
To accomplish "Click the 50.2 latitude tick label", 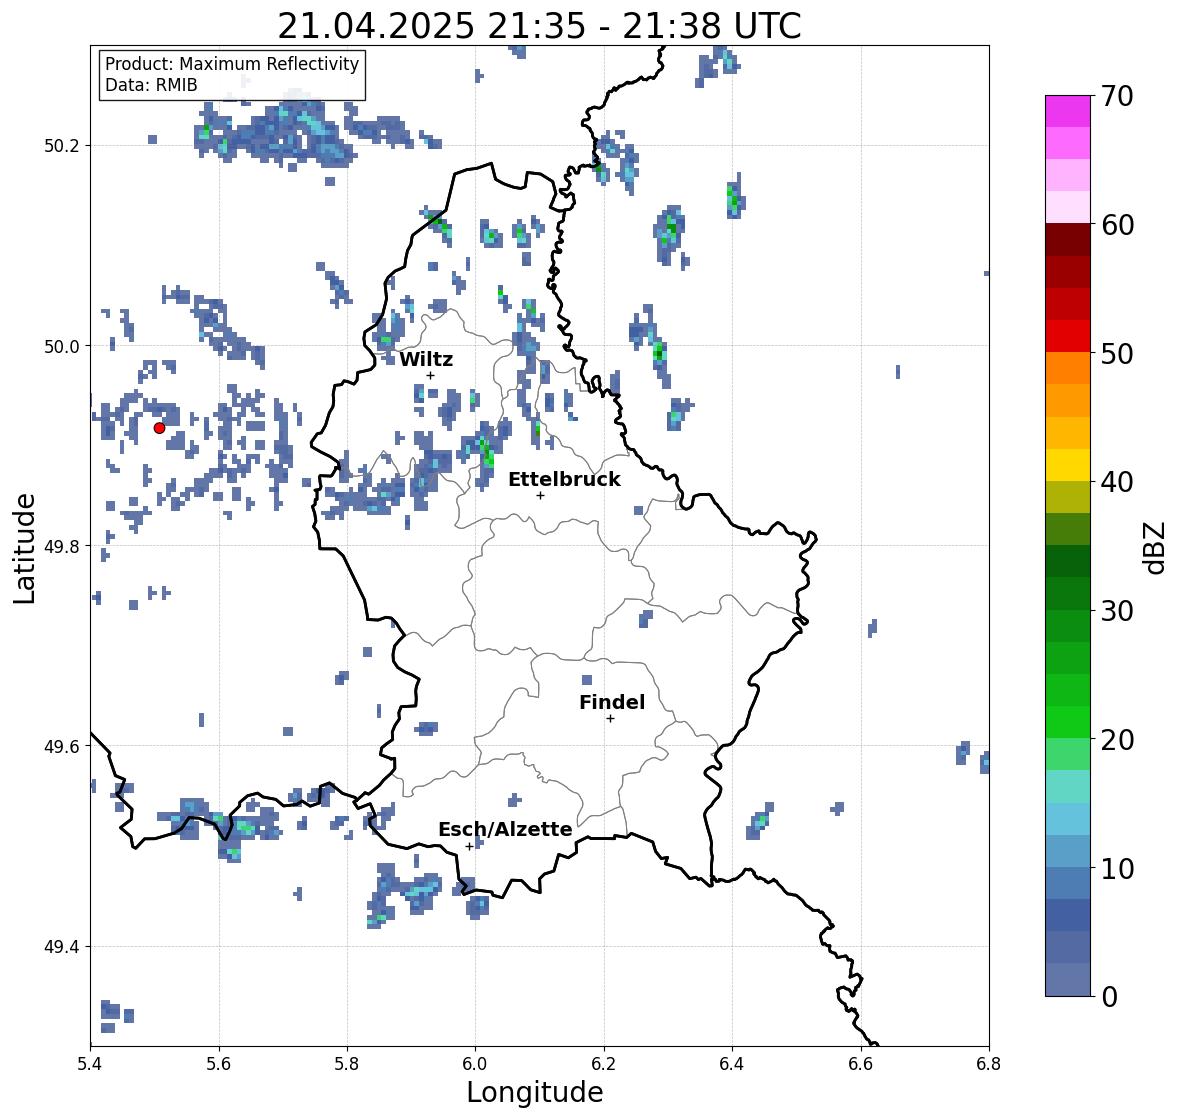I will [62, 146].
